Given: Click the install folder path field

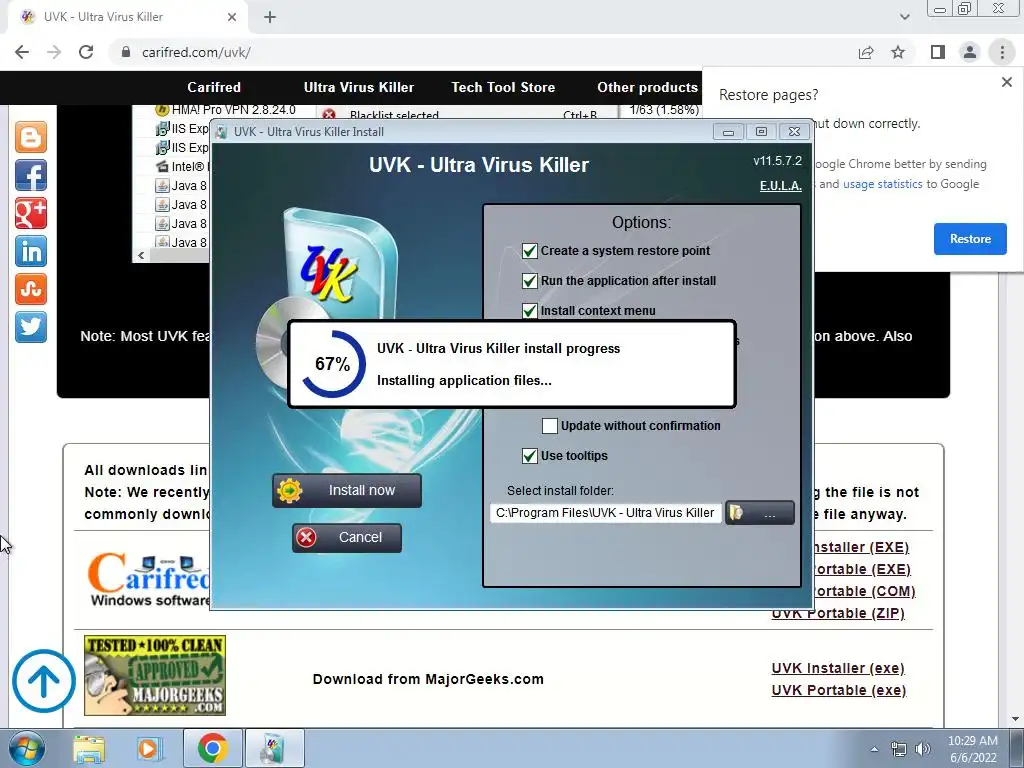Looking at the screenshot, I should pyautogui.click(x=605, y=513).
